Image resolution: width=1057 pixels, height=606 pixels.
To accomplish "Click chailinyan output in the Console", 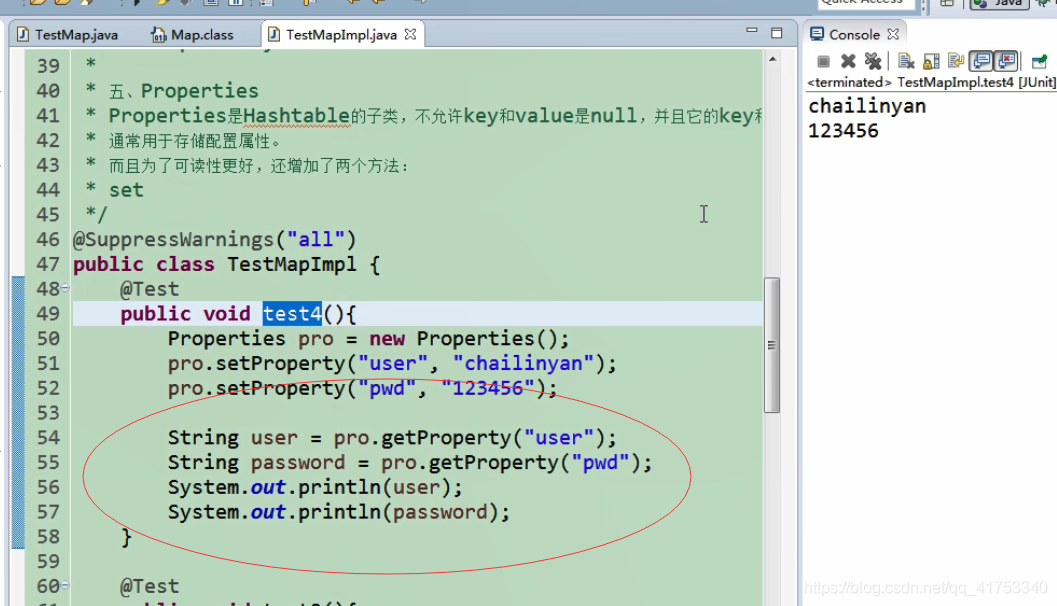I will point(867,106).
